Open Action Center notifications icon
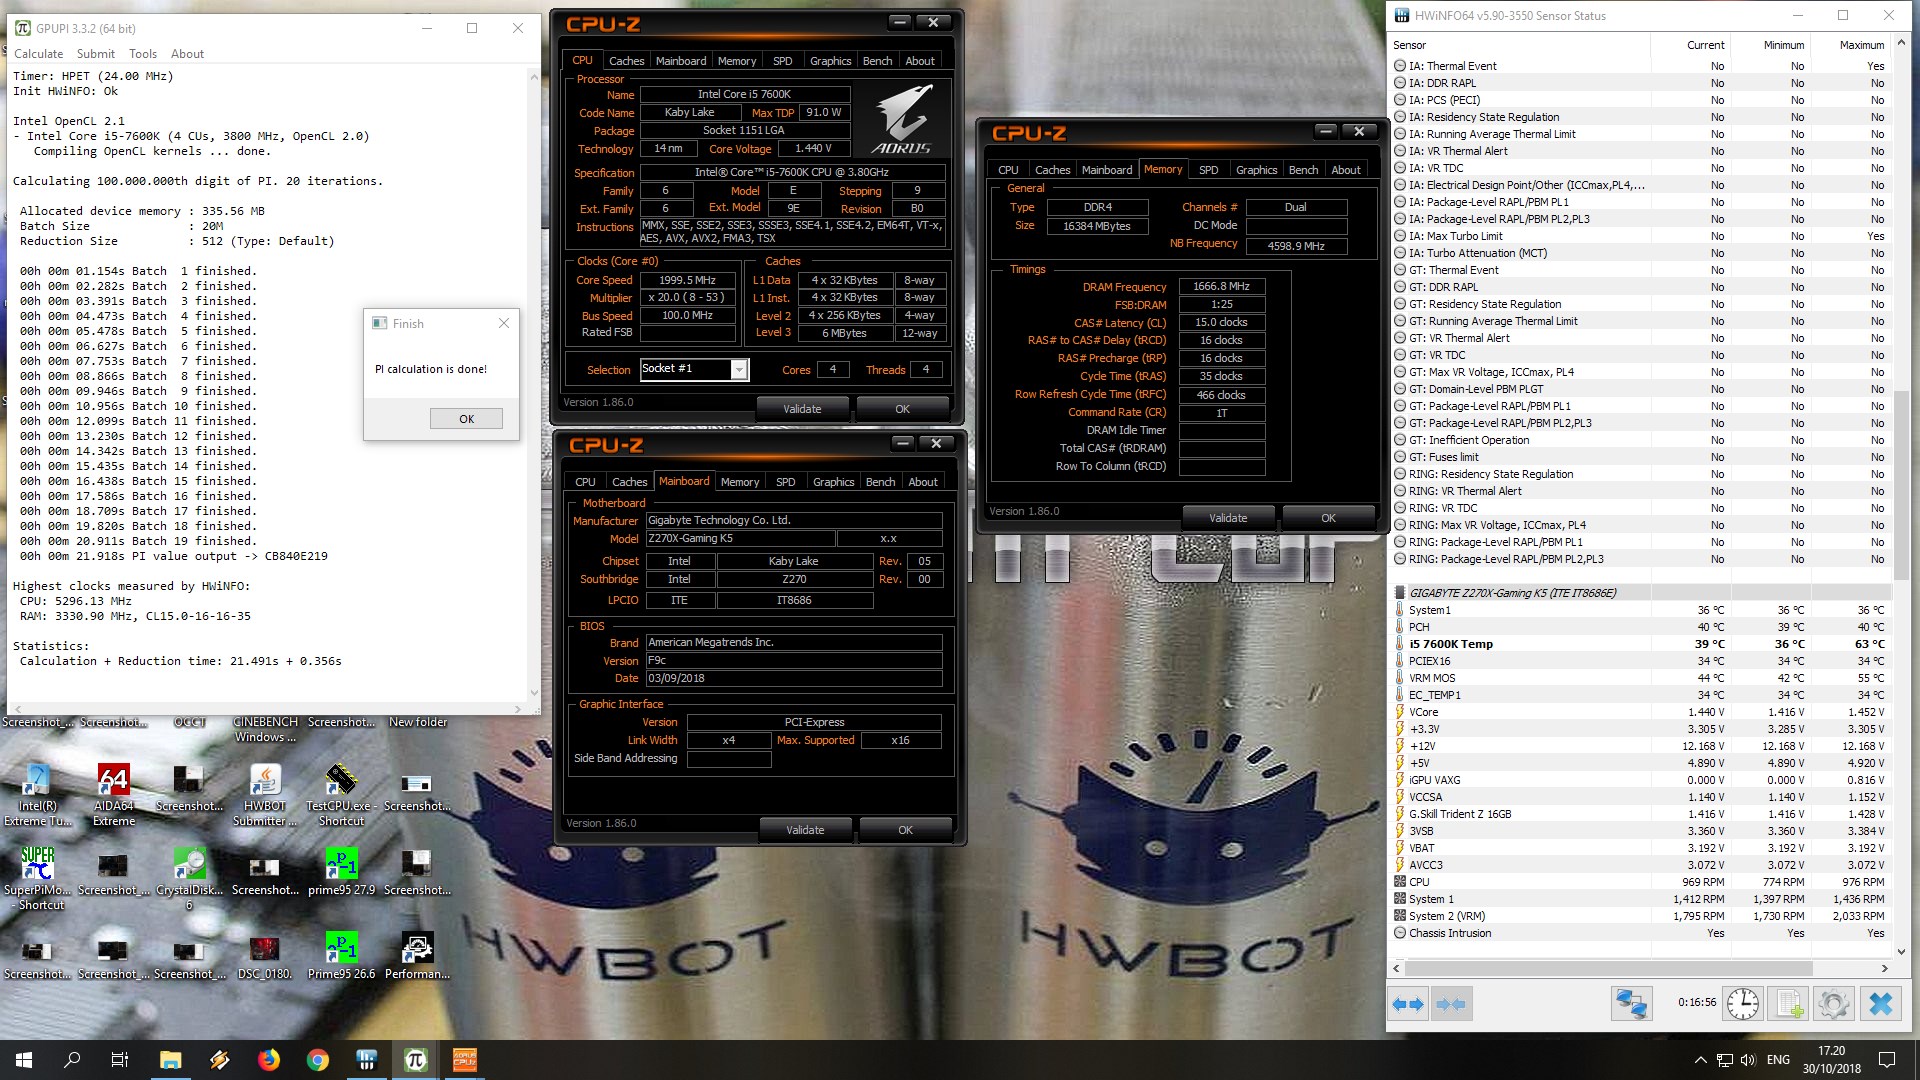 (x=1887, y=1060)
